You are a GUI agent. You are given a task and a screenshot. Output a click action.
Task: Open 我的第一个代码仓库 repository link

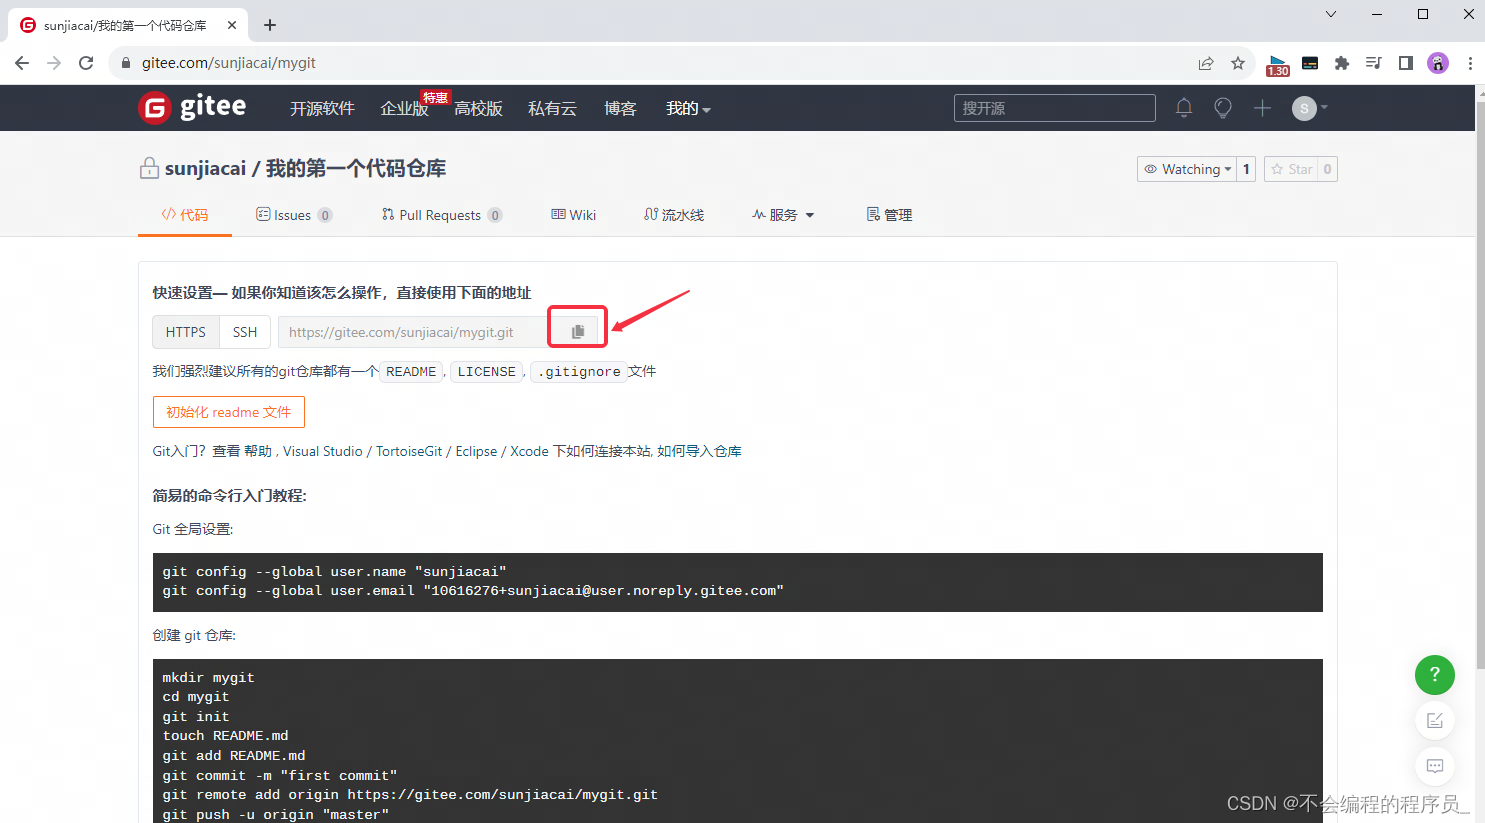(x=356, y=168)
